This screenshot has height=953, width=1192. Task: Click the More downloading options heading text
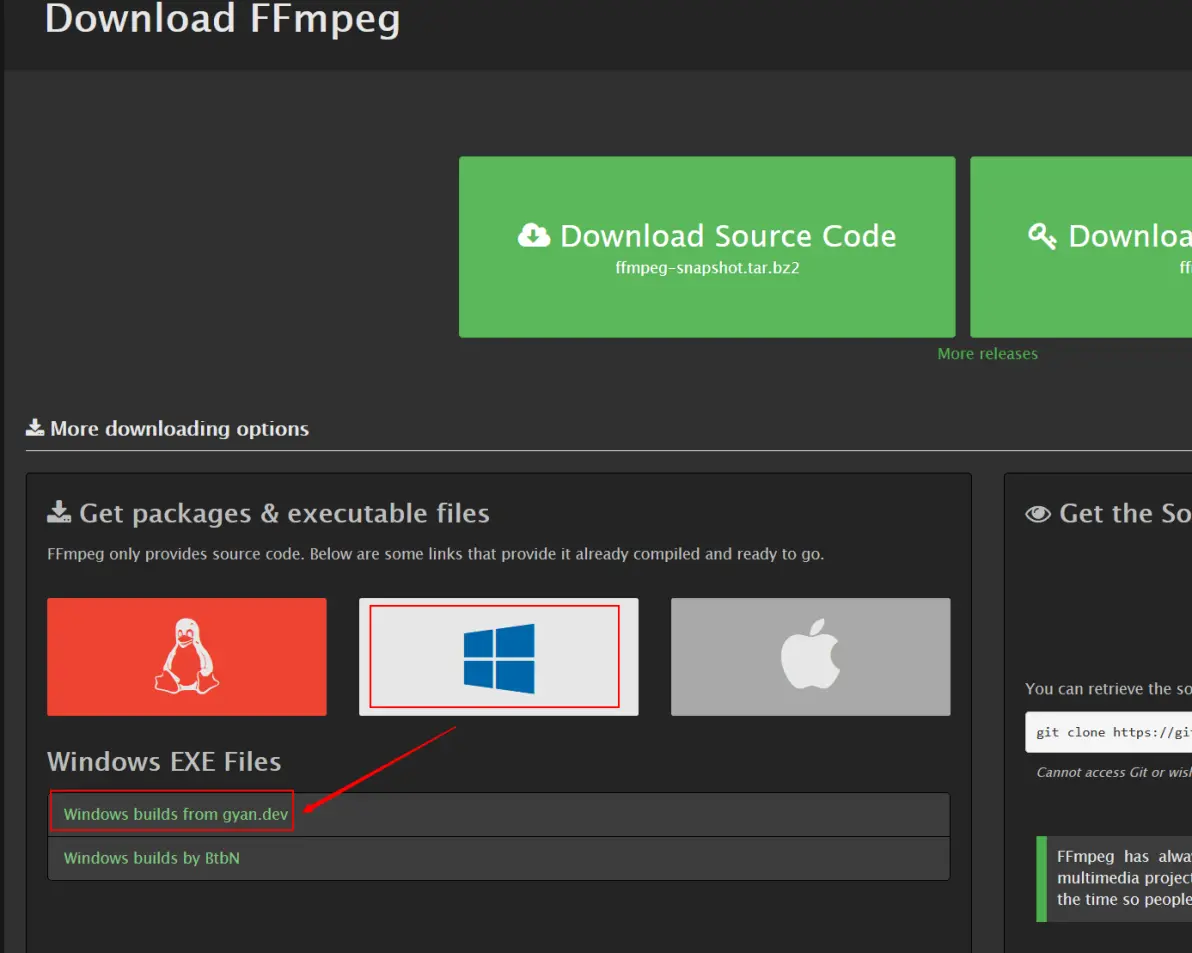tap(179, 429)
